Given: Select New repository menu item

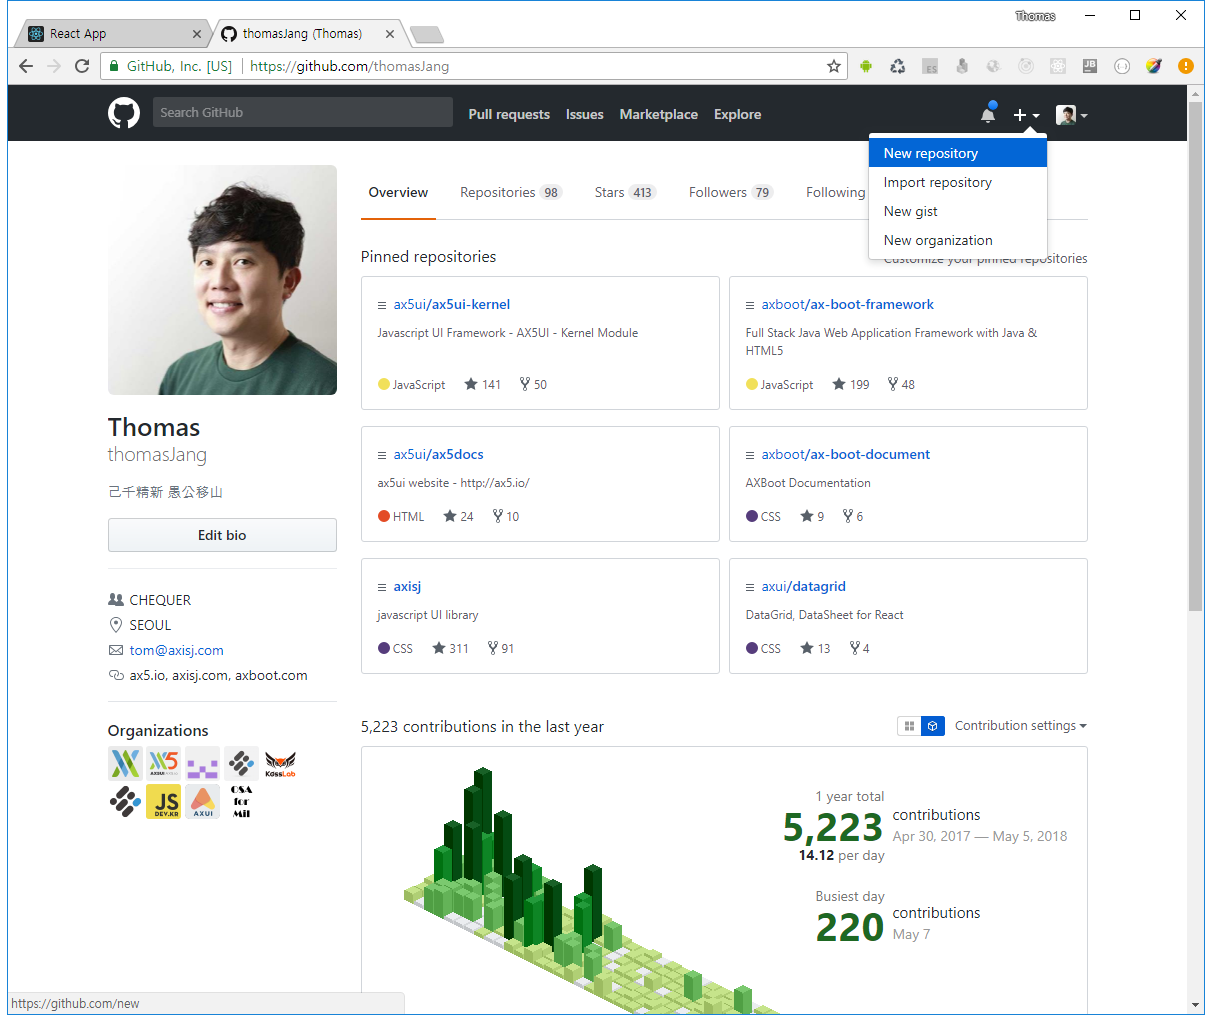Looking at the screenshot, I should pos(958,153).
